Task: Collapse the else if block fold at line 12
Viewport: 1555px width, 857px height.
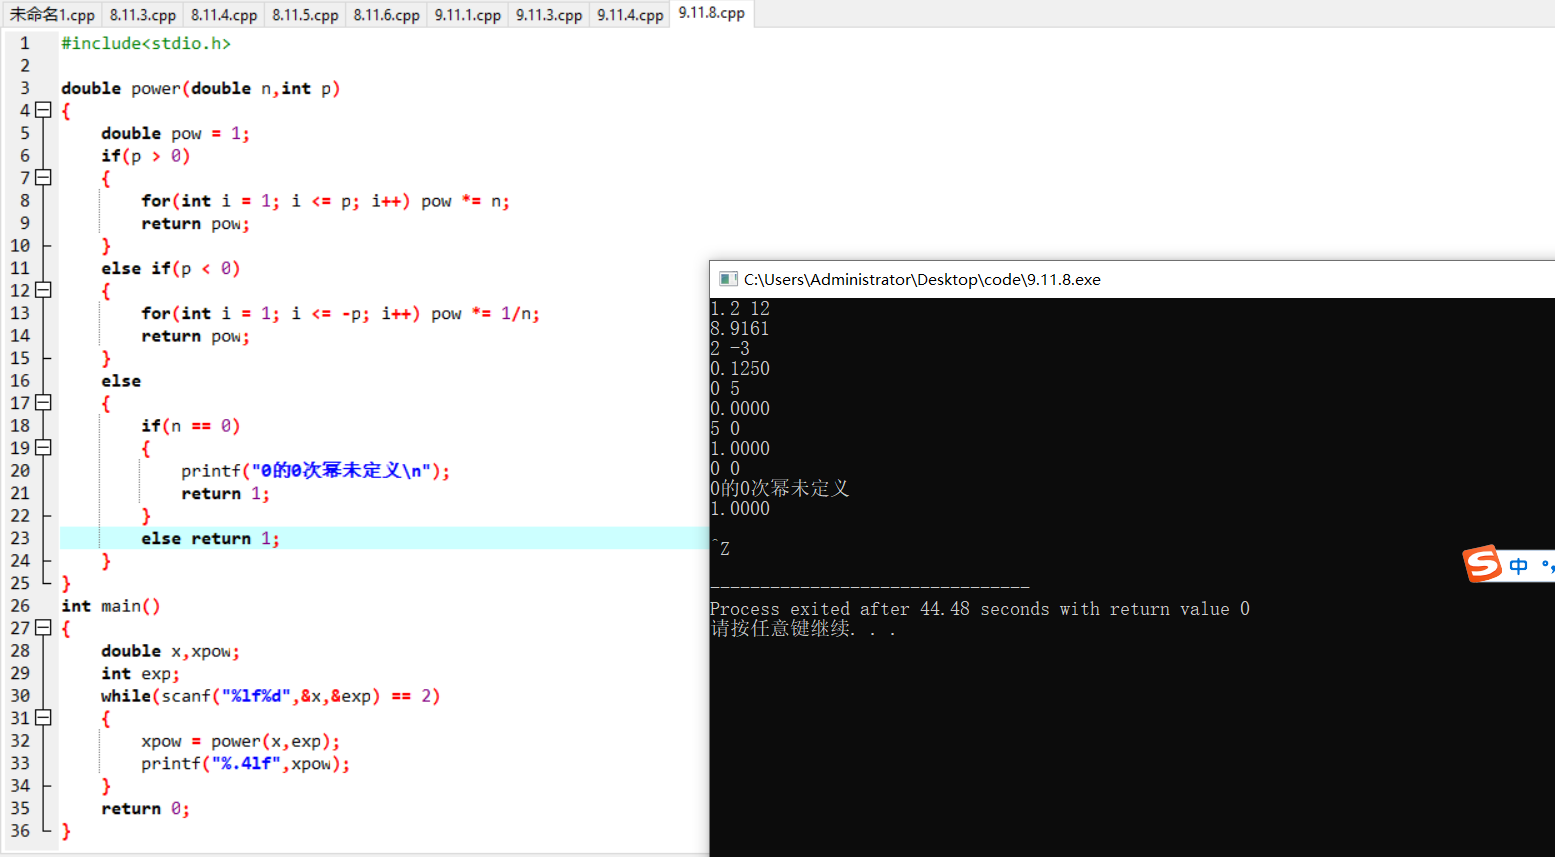Action: [43, 290]
